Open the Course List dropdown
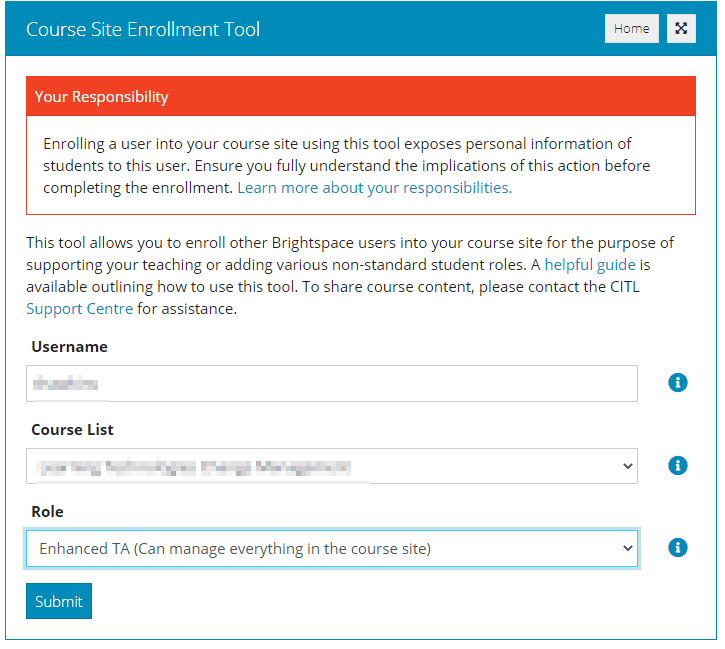Screen dimensions: 725x649 332,466
